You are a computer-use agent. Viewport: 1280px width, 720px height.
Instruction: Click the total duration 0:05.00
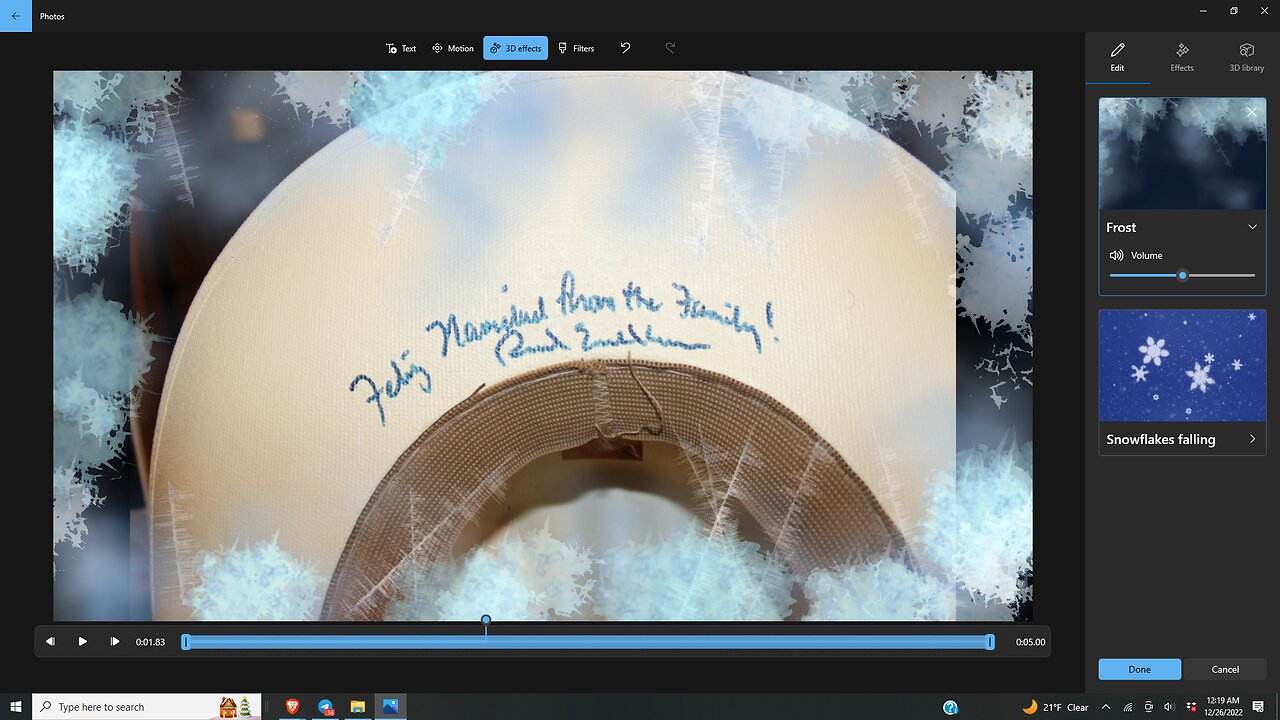click(1030, 642)
